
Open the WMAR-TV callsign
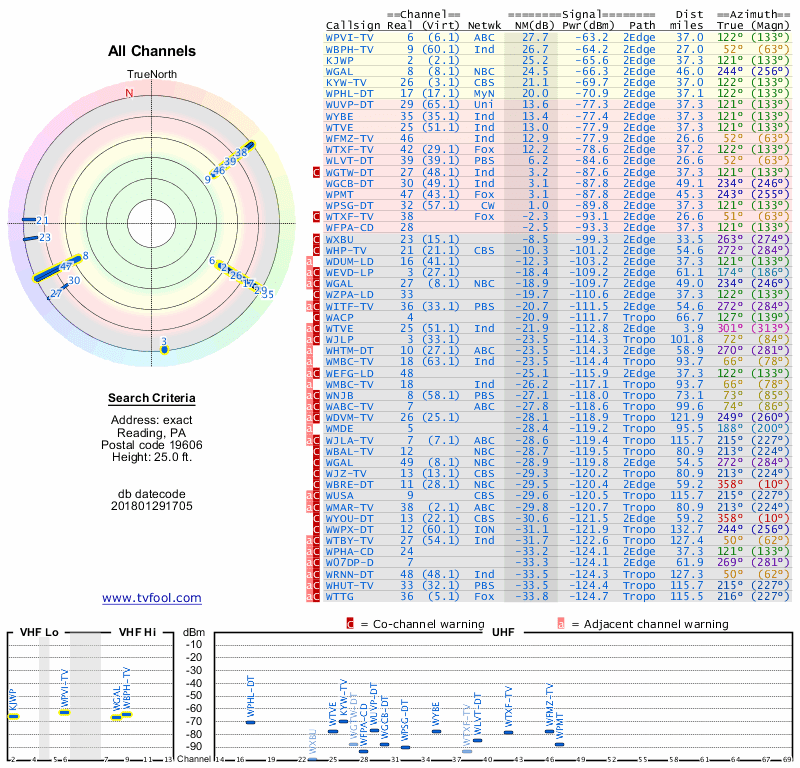(349, 508)
